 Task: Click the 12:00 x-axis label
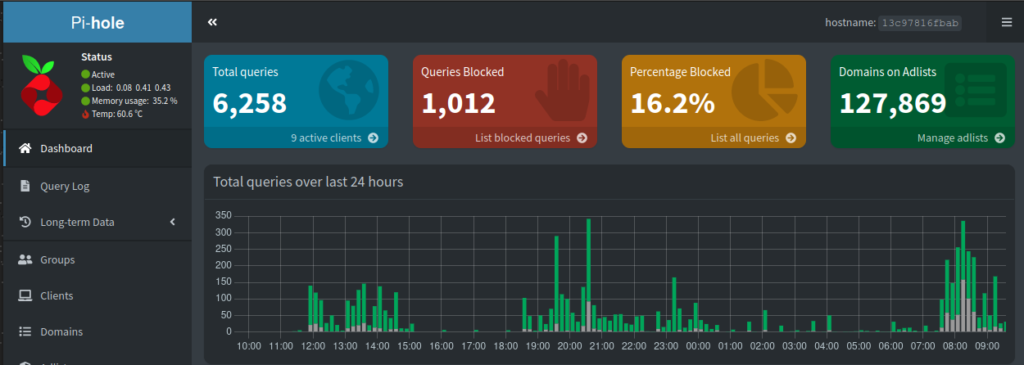point(313,345)
